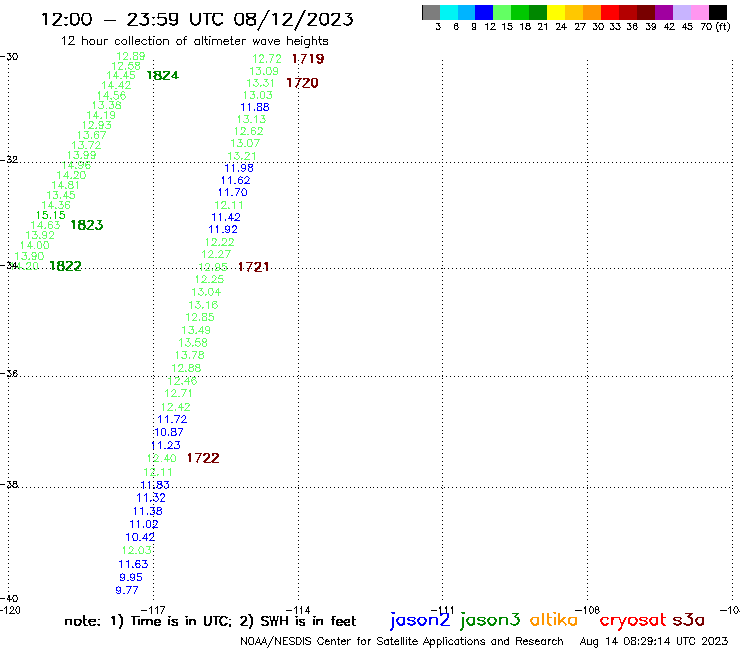Image resolution: width=740 pixels, height=650 pixels.
Task: Click the pass time label 1824
Action: coord(162,76)
